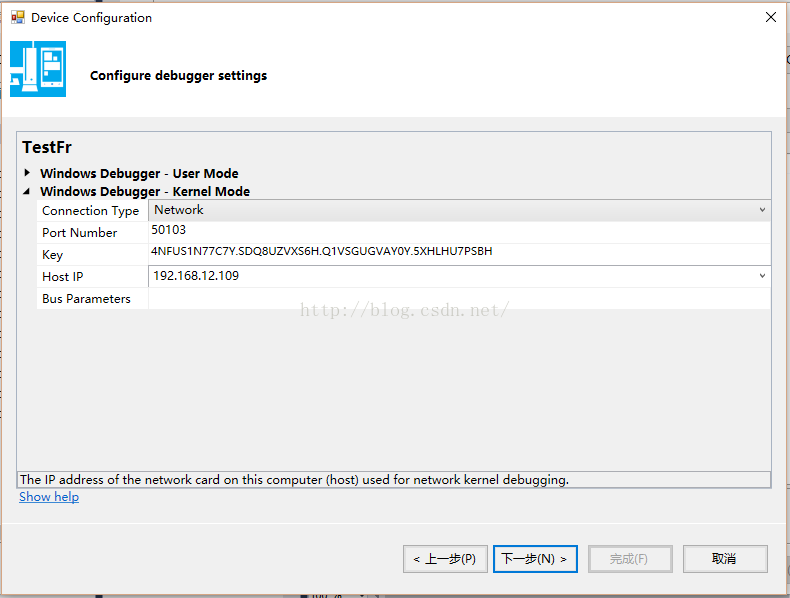The image size is (790, 598).
Task: Select the Connection Type label
Action: click(91, 211)
